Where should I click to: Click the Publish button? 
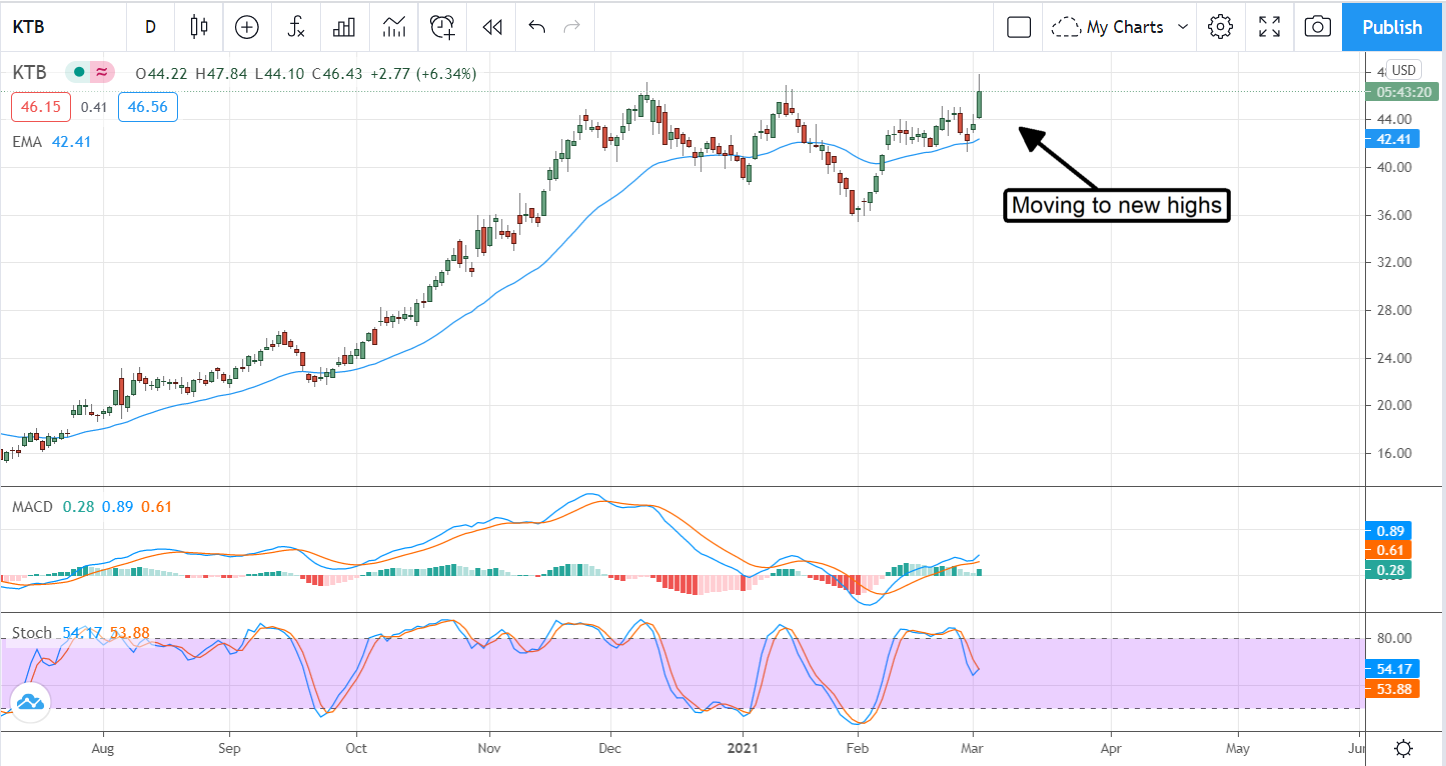click(x=1392, y=27)
